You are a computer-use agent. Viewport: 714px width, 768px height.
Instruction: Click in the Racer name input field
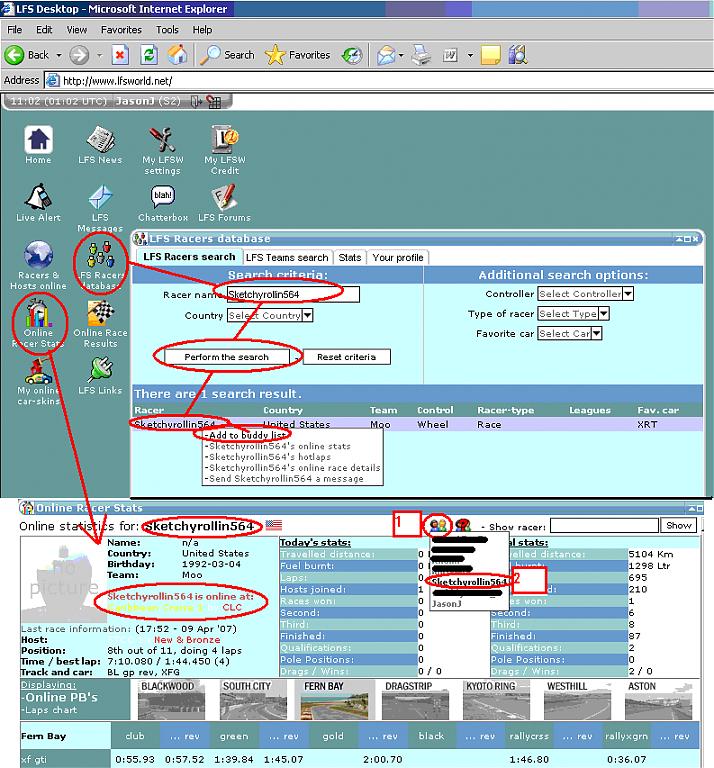click(x=293, y=294)
